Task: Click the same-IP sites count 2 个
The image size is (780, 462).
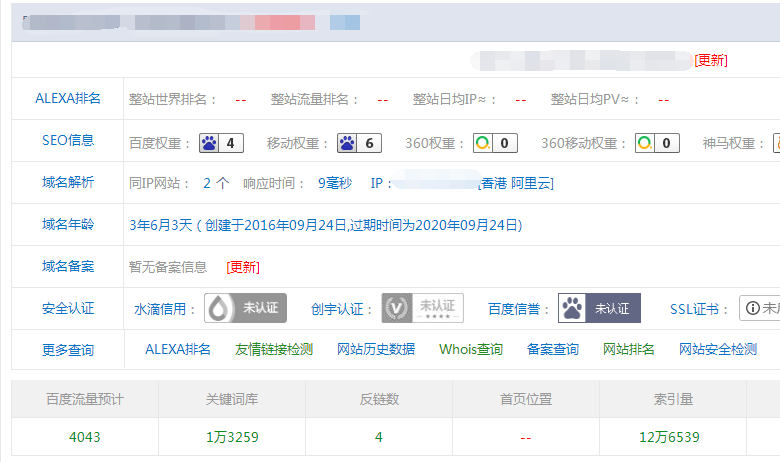Action: point(216,183)
